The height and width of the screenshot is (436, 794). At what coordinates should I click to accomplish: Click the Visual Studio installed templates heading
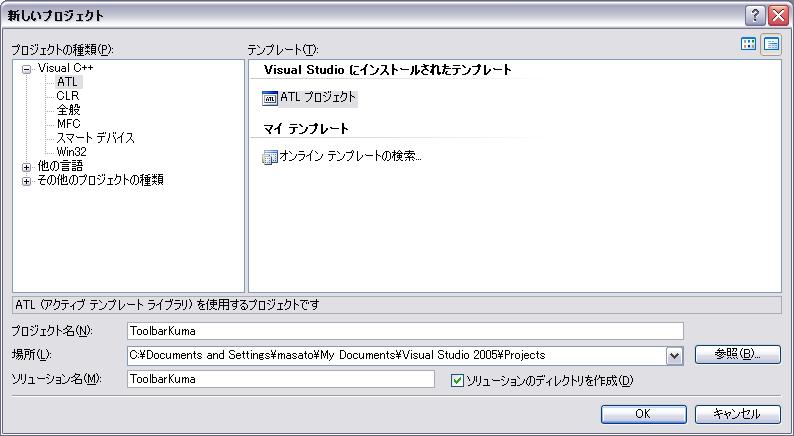click(x=388, y=70)
